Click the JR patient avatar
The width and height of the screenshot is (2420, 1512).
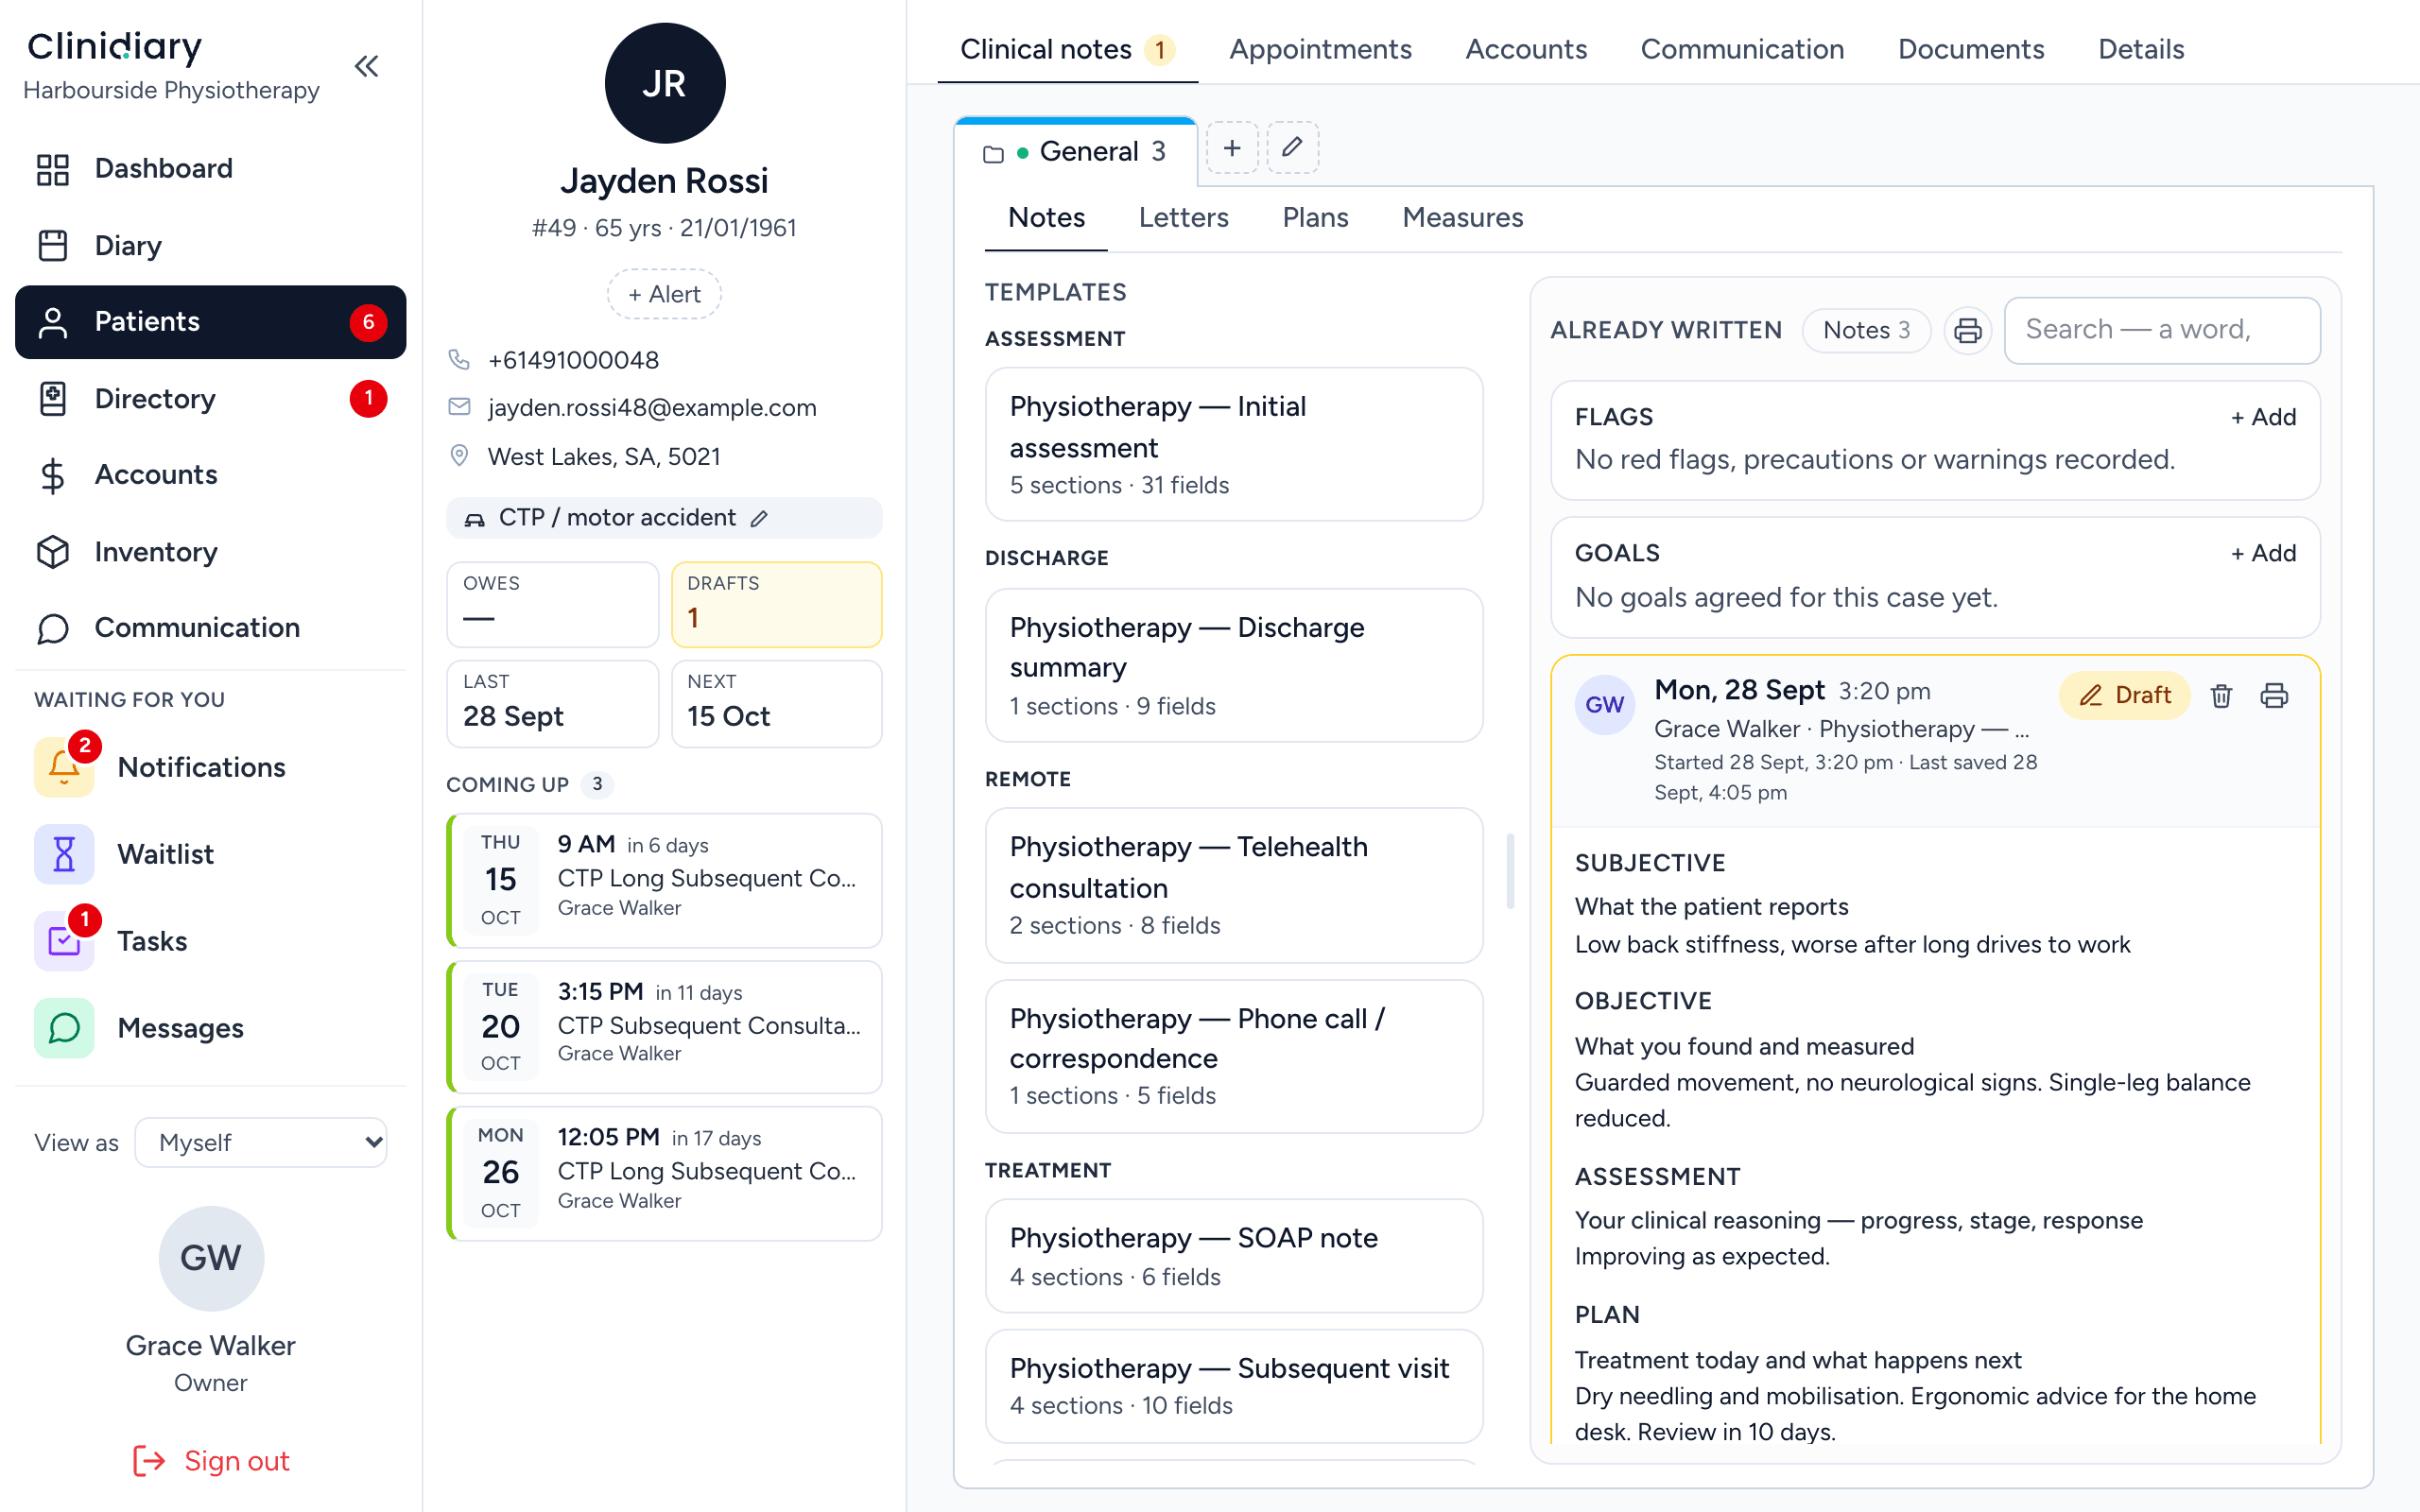(665, 83)
